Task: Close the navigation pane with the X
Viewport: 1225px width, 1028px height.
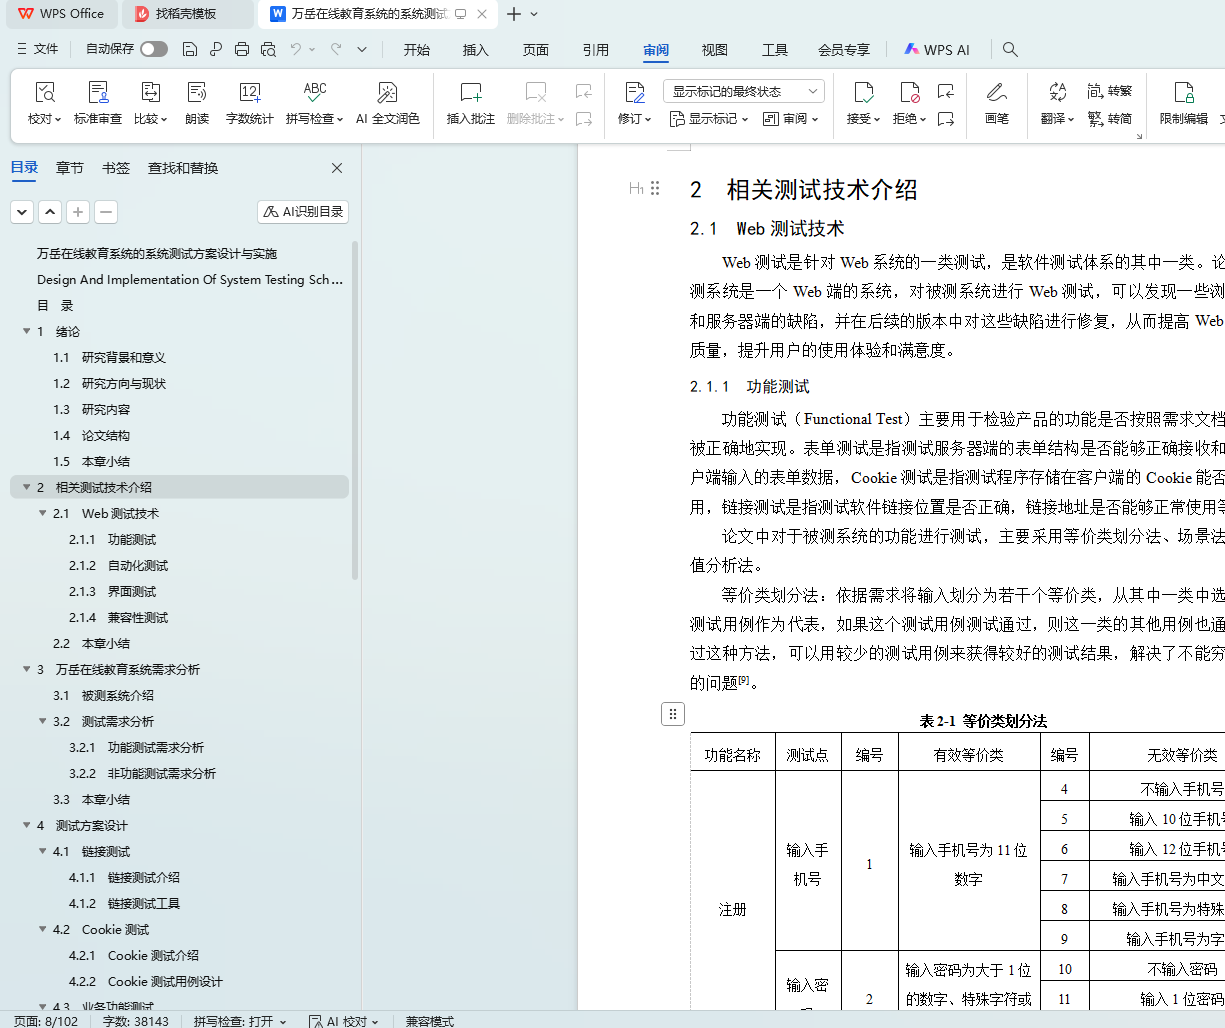Action: click(x=337, y=168)
